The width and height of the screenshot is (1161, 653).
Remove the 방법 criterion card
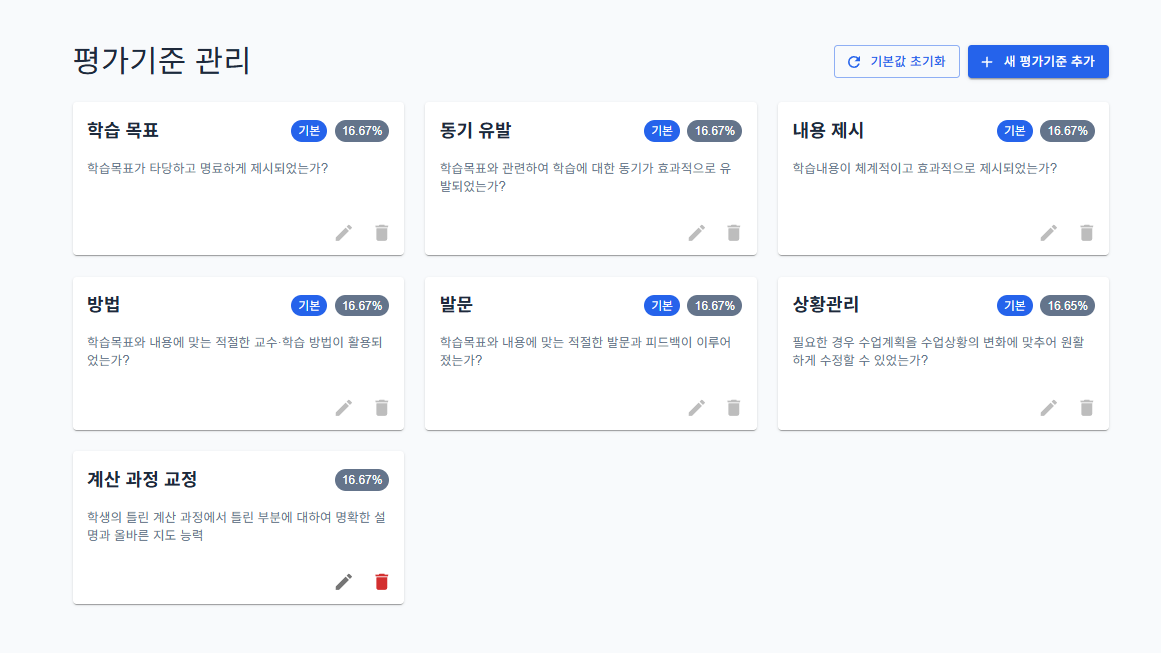click(x=381, y=408)
